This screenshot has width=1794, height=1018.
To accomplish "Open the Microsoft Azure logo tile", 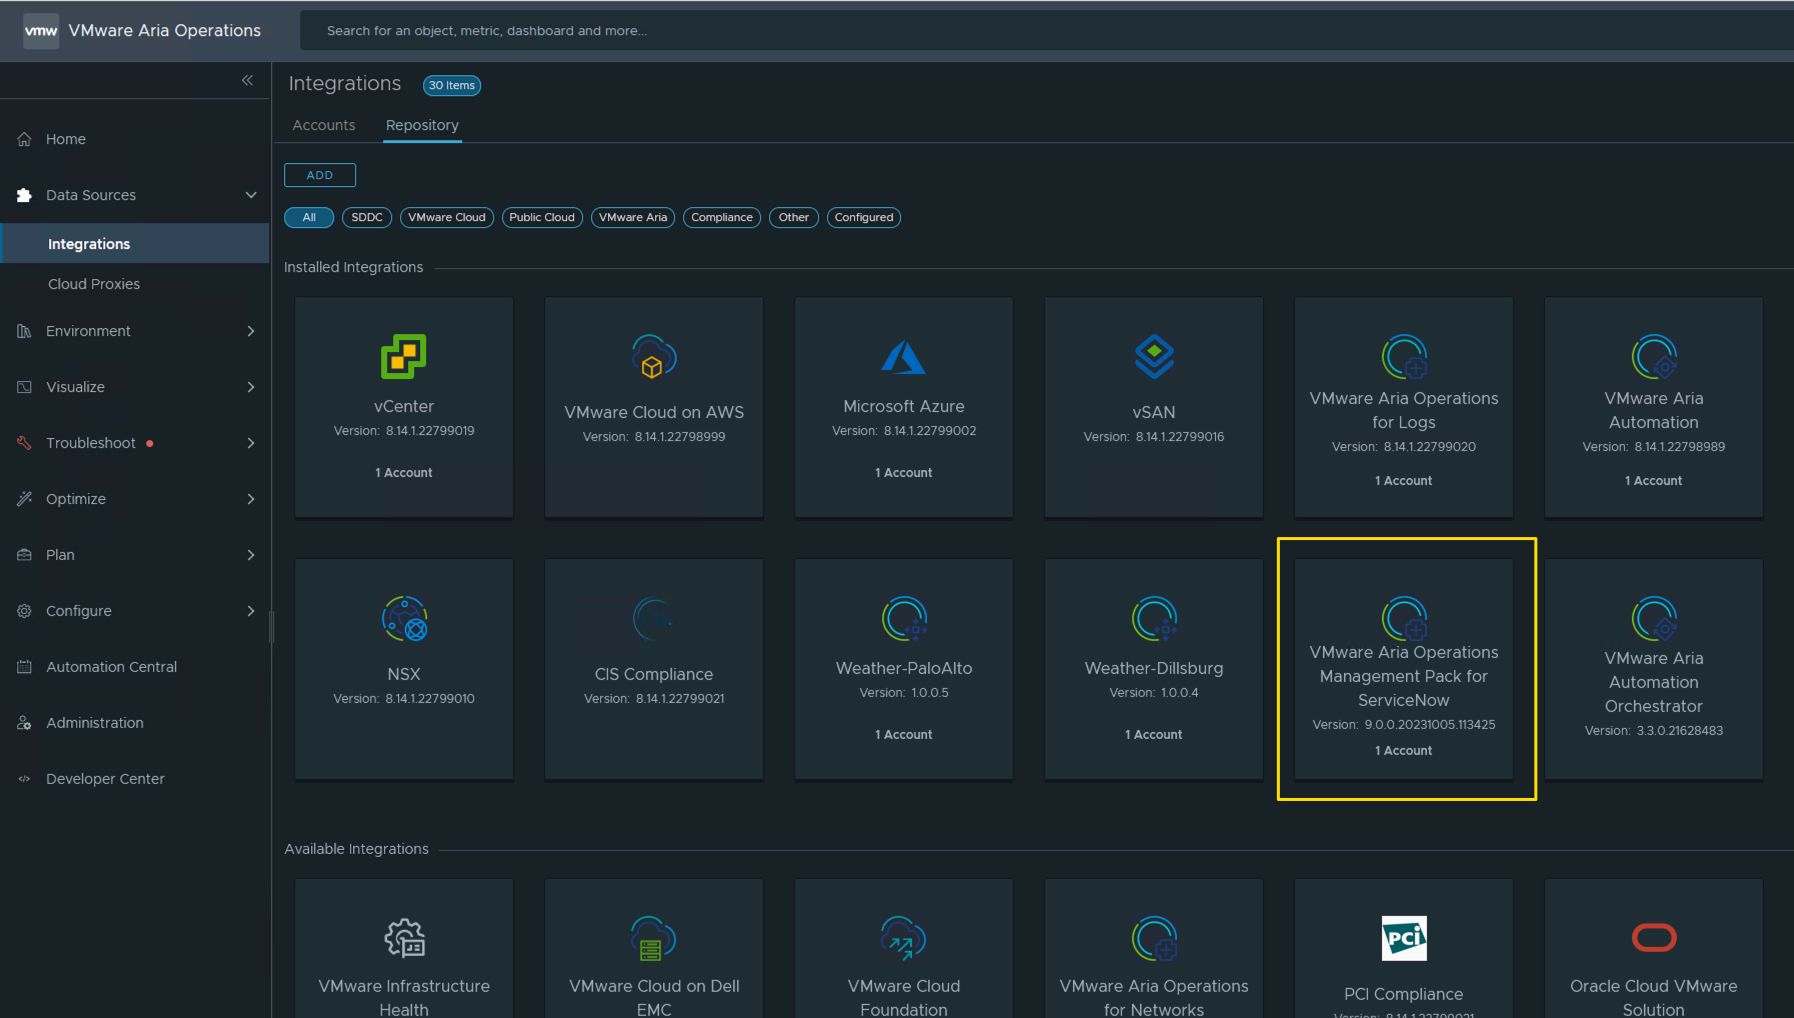I will point(903,357).
